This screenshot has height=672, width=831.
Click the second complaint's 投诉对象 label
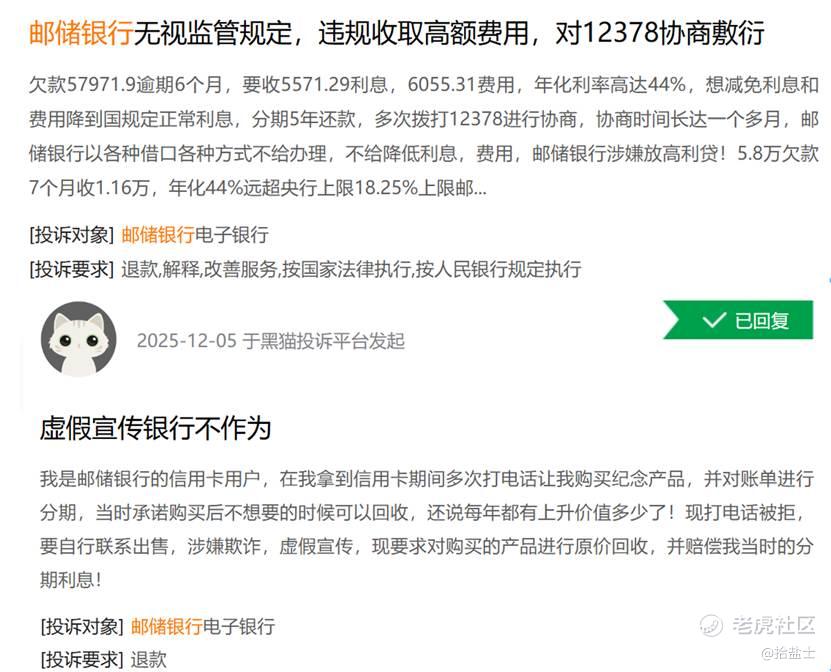[x=82, y=626]
